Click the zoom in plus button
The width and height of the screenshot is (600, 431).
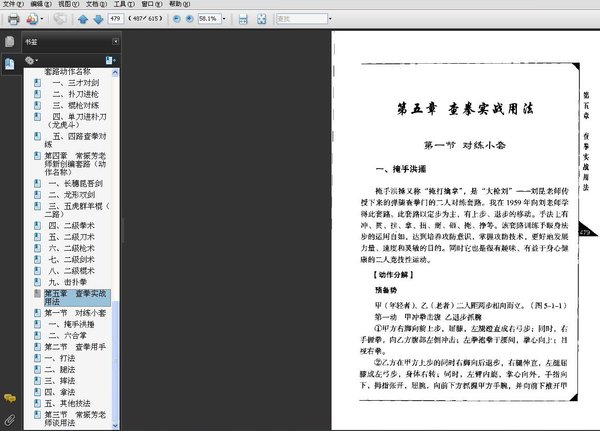[x=189, y=18]
